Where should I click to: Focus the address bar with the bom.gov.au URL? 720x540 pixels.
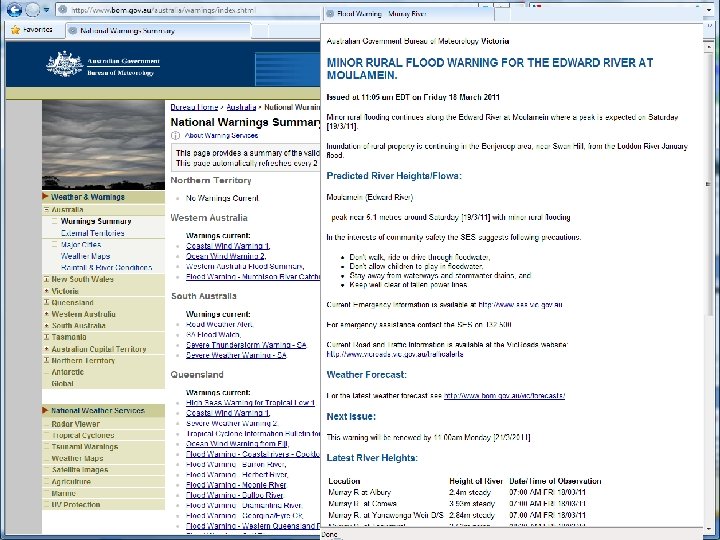click(x=188, y=10)
